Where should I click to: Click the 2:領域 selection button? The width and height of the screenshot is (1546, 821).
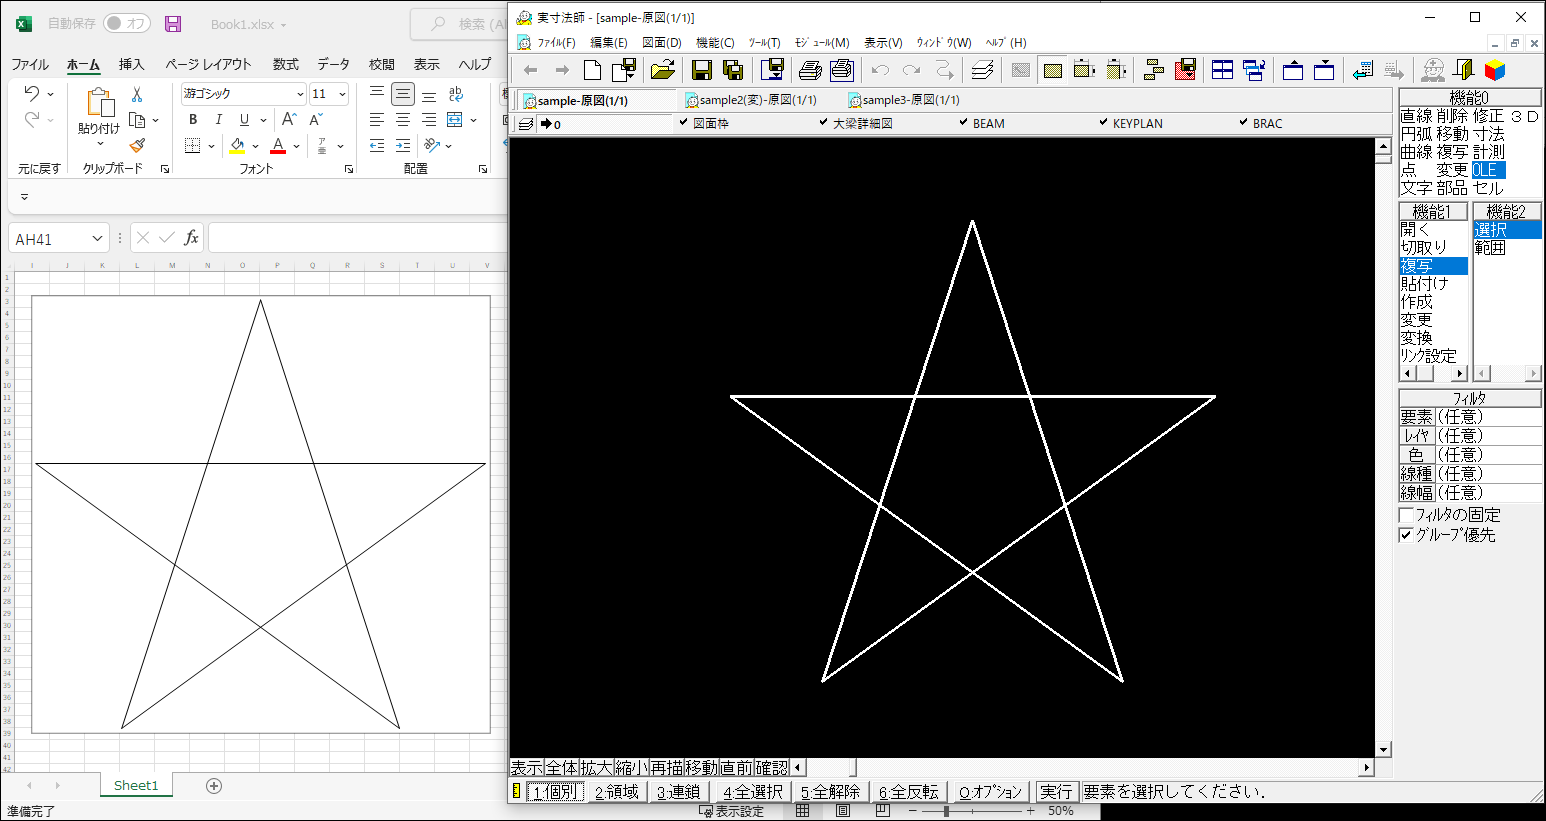[617, 791]
